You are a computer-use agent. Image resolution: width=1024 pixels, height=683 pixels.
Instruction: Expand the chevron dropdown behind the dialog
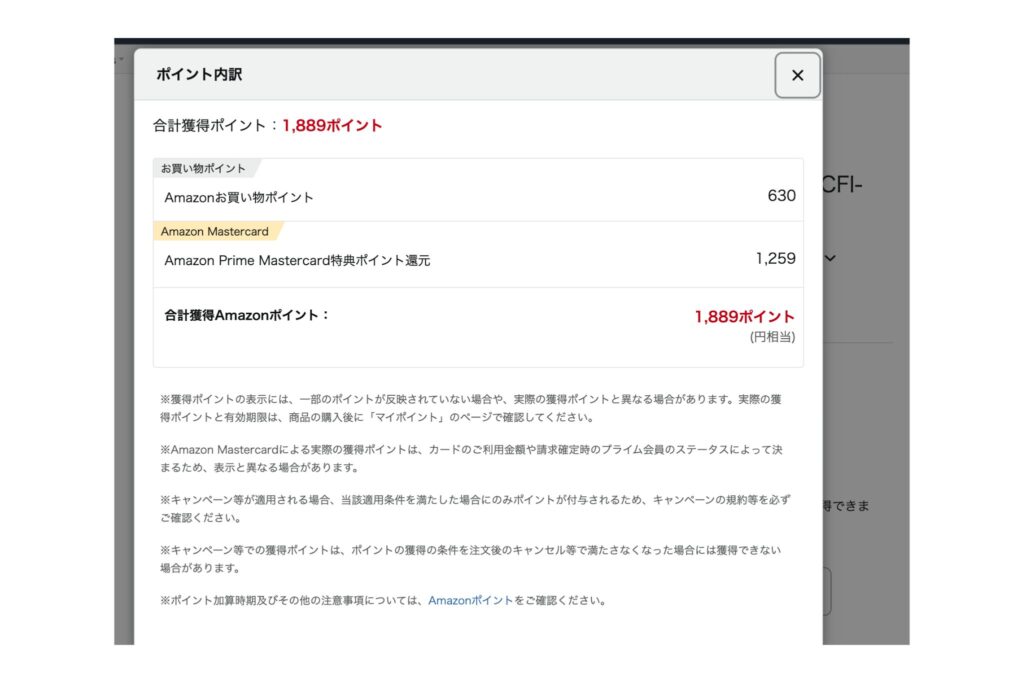[830, 258]
